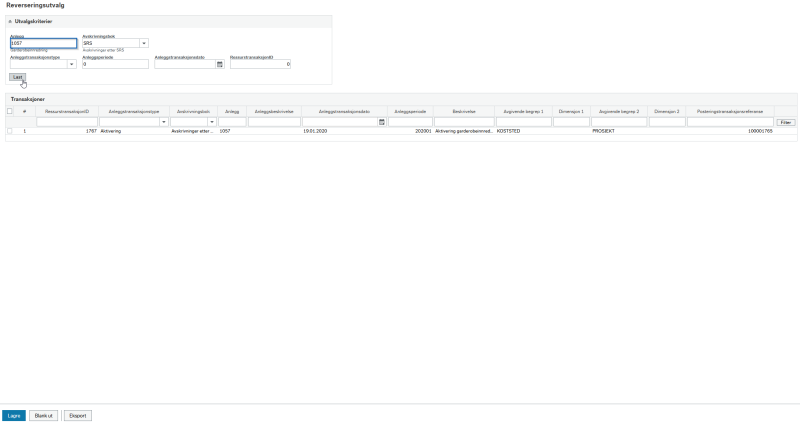This screenshot has width=800, height=424.
Task: Click the Beskrivelse table filter box
Action: point(464,122)
